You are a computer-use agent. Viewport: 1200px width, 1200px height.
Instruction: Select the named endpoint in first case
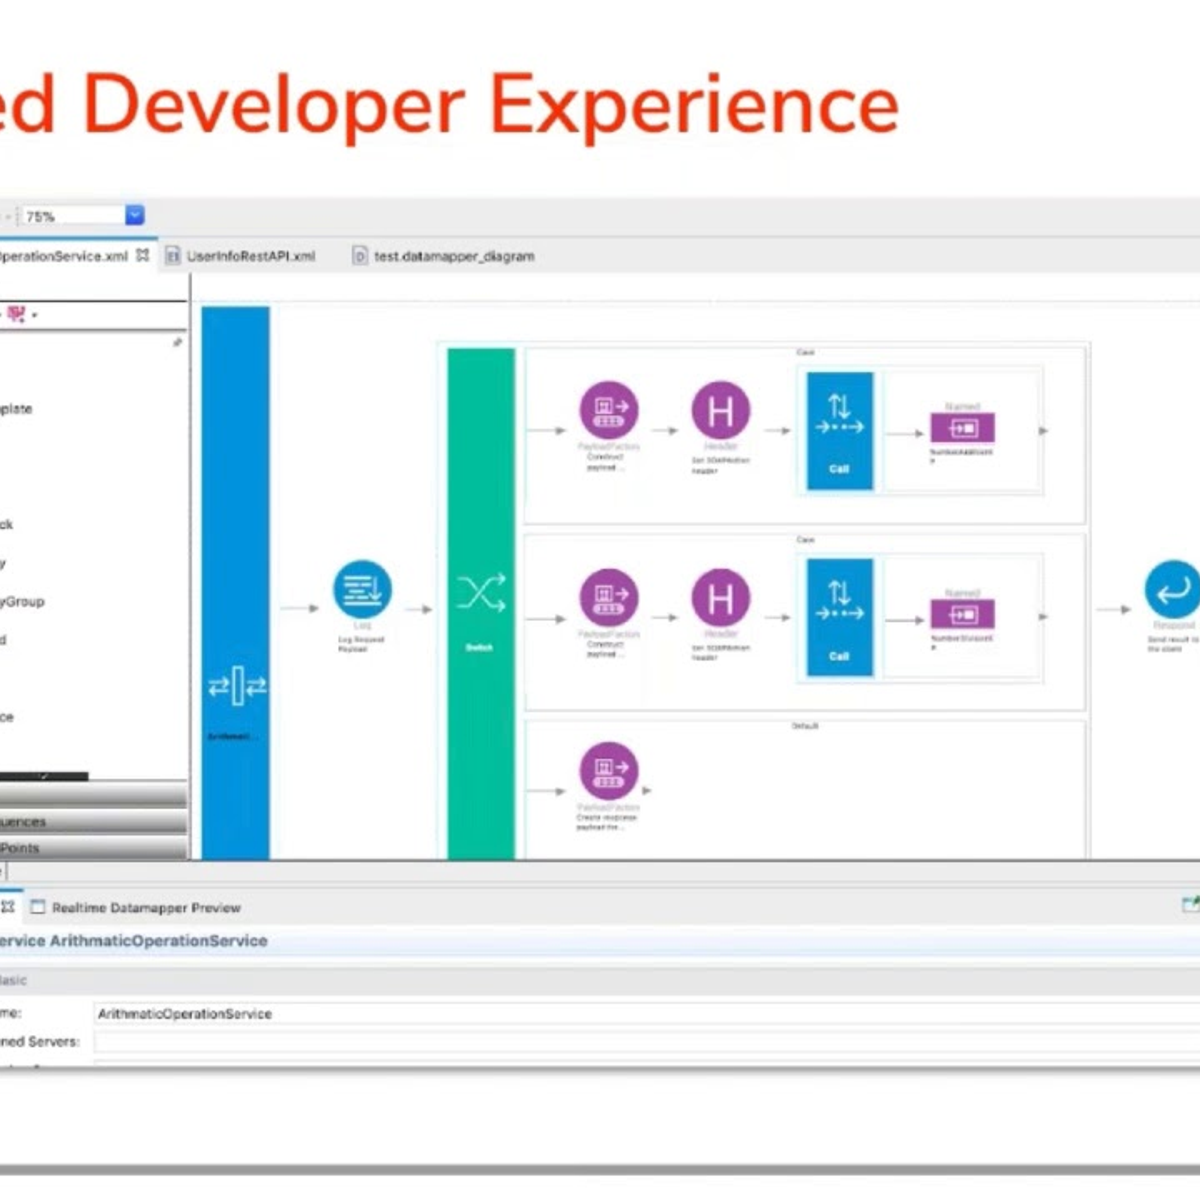coord(962,428)
